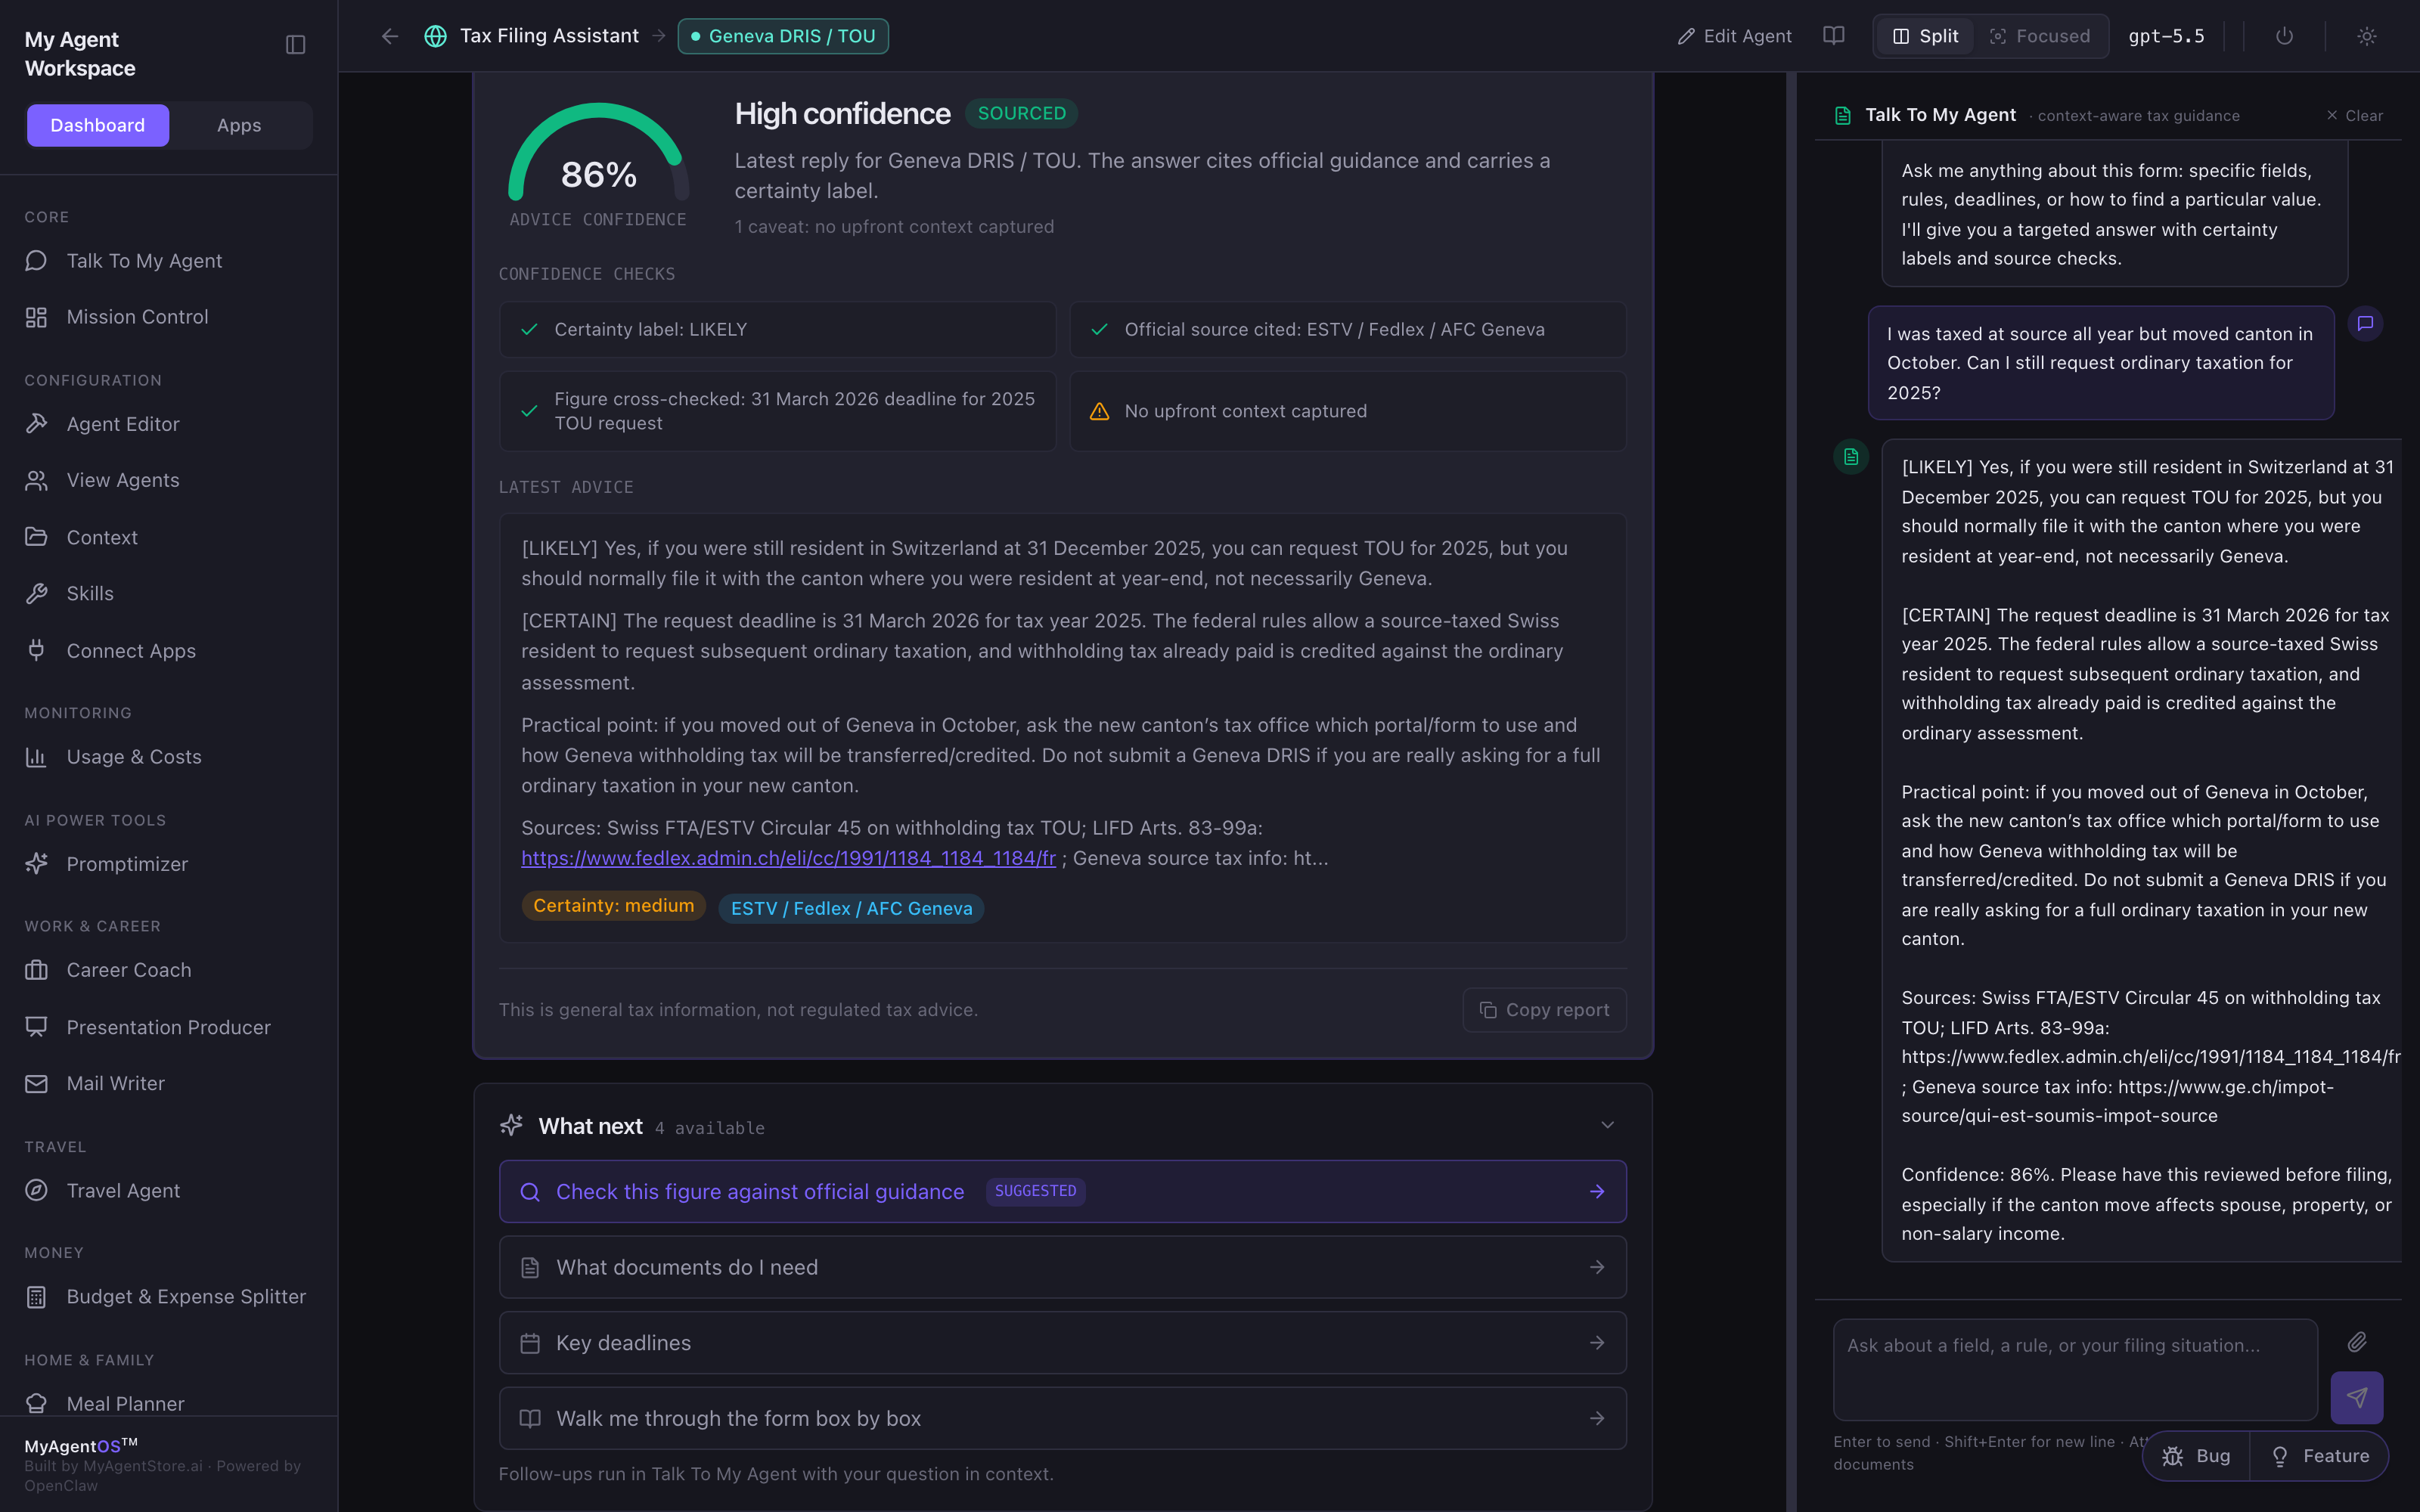This screenshot has height=1512, width=2420.
Task: Click the back arrow in header
Action: coord(390,36)
